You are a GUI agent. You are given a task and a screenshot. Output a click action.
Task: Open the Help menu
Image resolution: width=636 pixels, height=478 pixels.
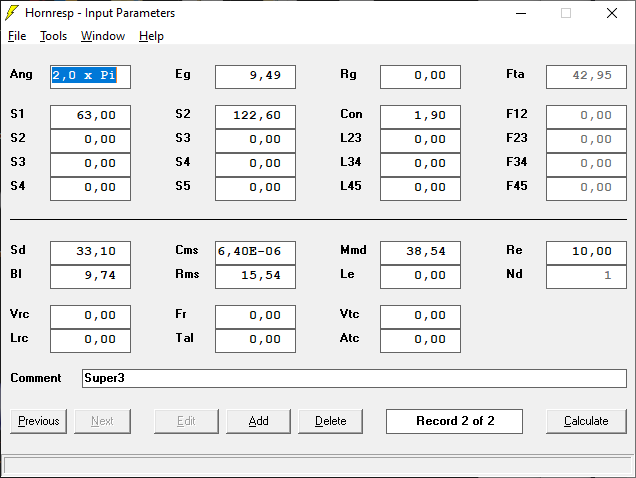click(151, 36)
